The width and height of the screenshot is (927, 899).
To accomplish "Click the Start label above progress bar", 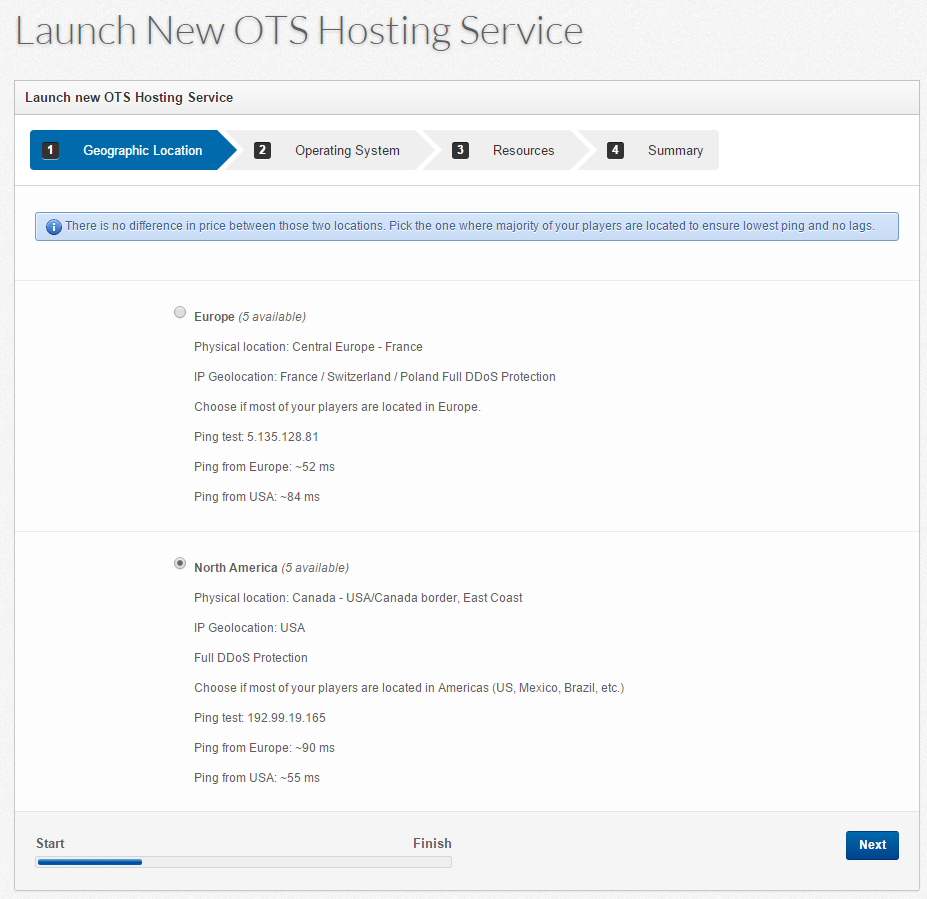I will pyautogui.click(x=50, y=843).
